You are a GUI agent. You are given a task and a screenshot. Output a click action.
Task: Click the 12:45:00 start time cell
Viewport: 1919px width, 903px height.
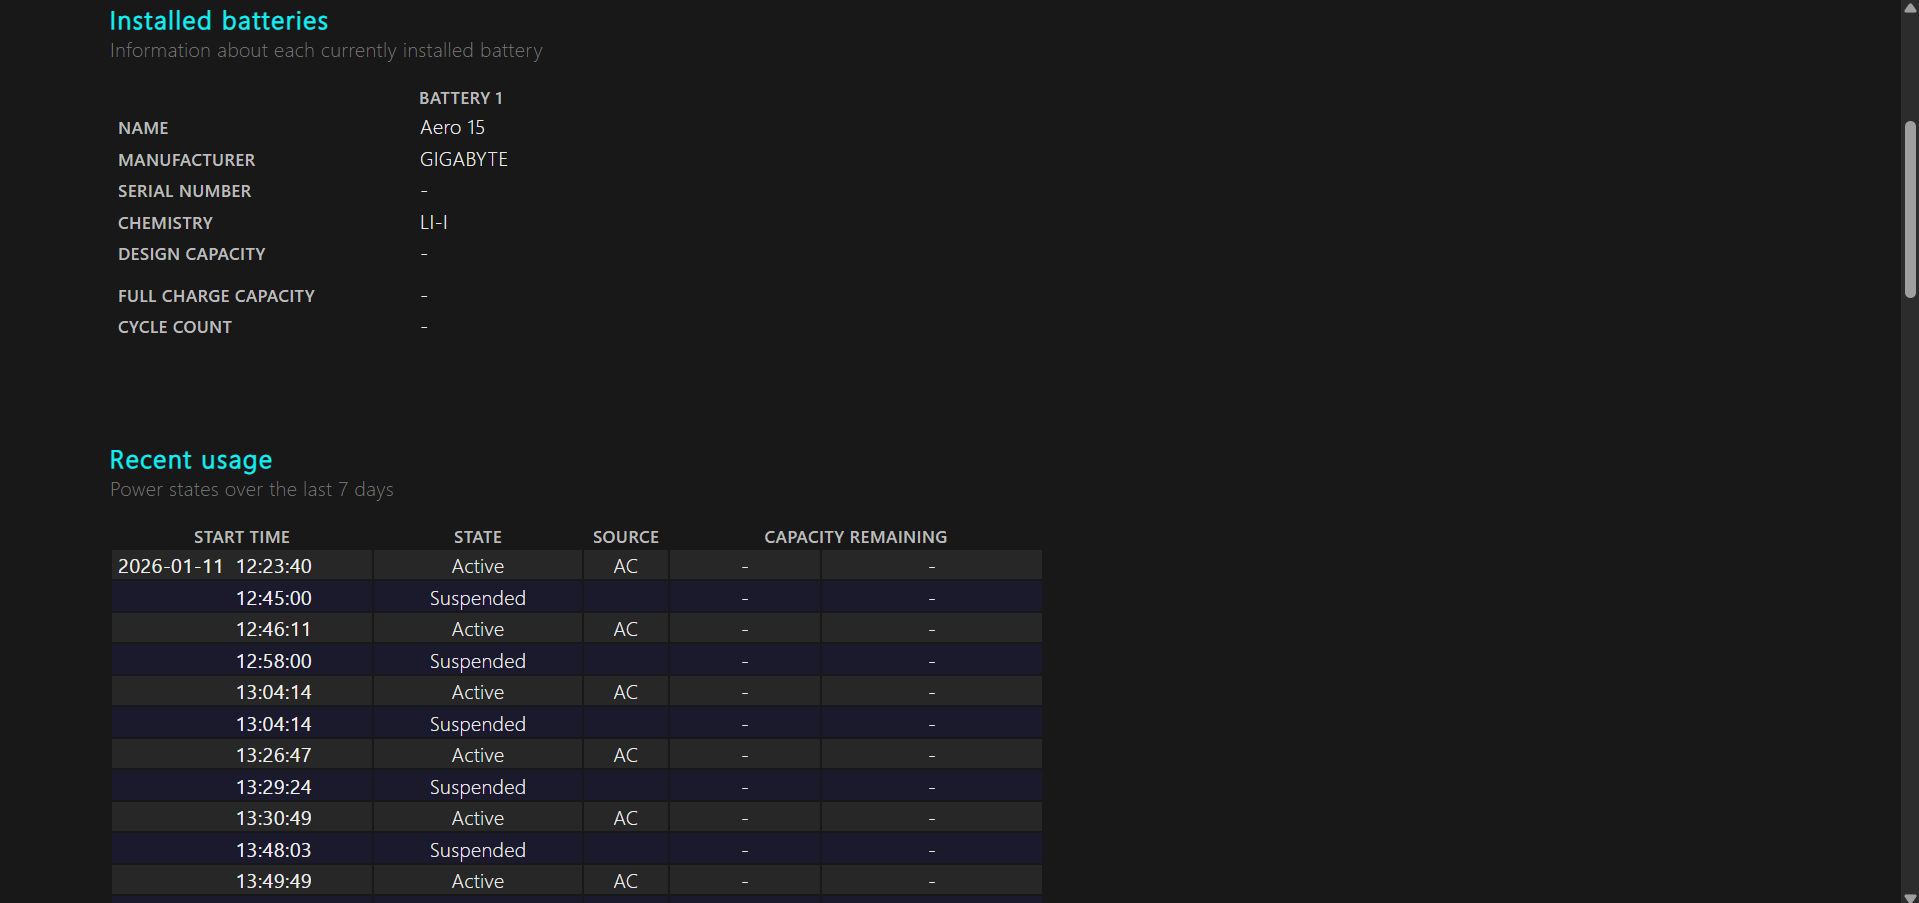click(x=273, y=598)
